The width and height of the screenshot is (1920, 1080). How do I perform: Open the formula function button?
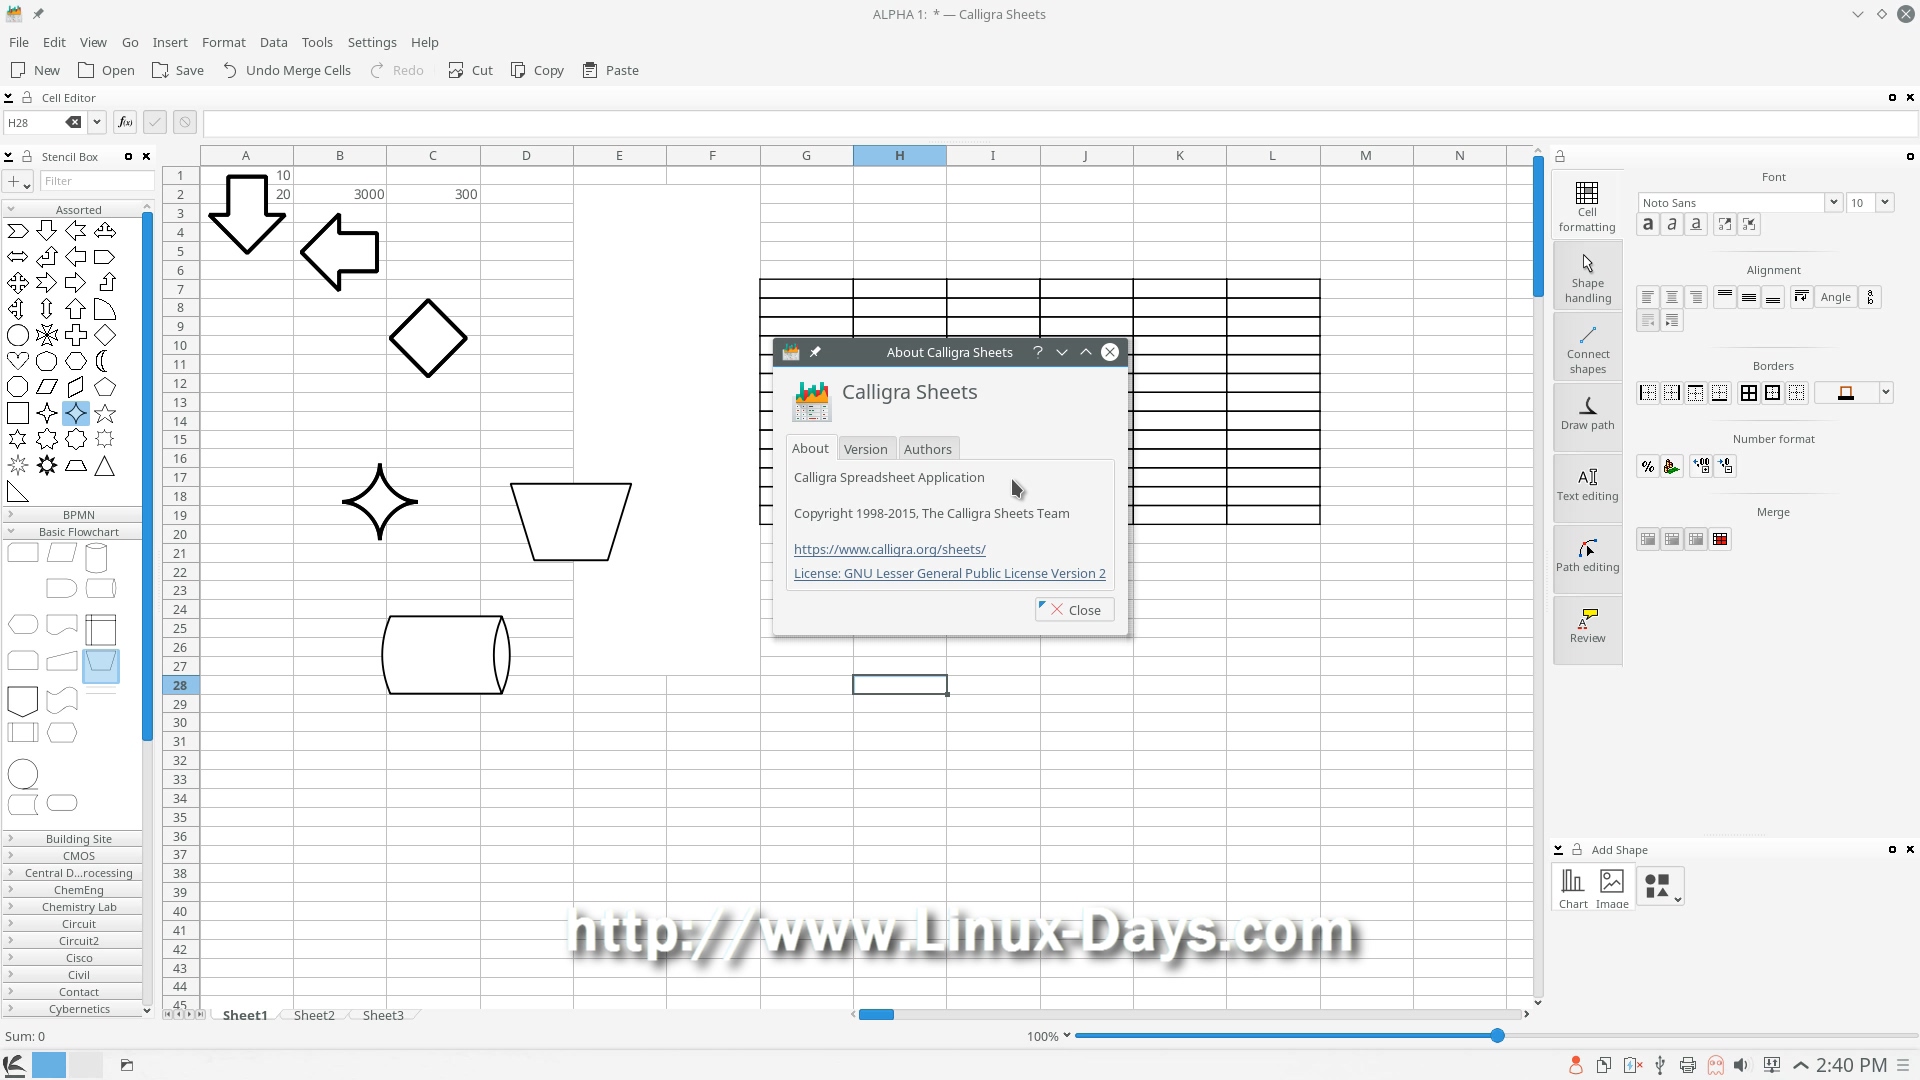coord(125,122)
